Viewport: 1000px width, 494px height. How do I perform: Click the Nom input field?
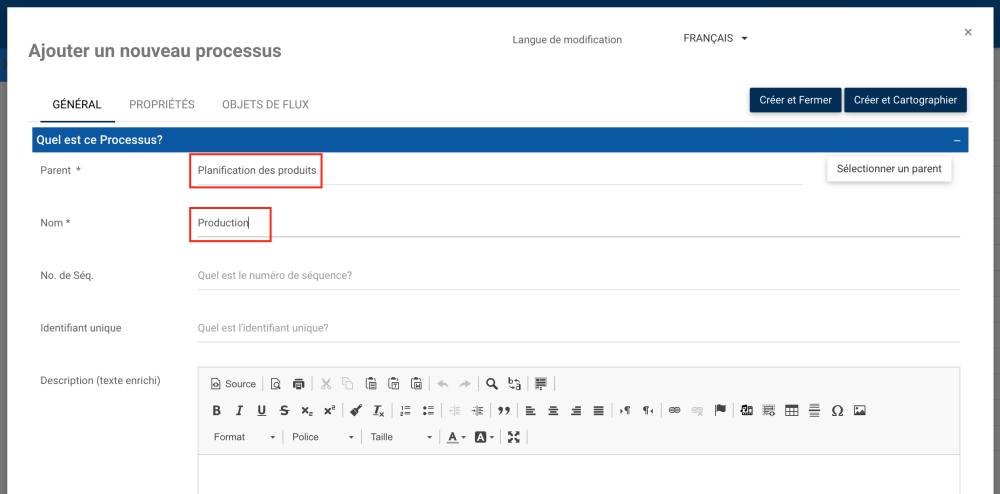(578, 223)
